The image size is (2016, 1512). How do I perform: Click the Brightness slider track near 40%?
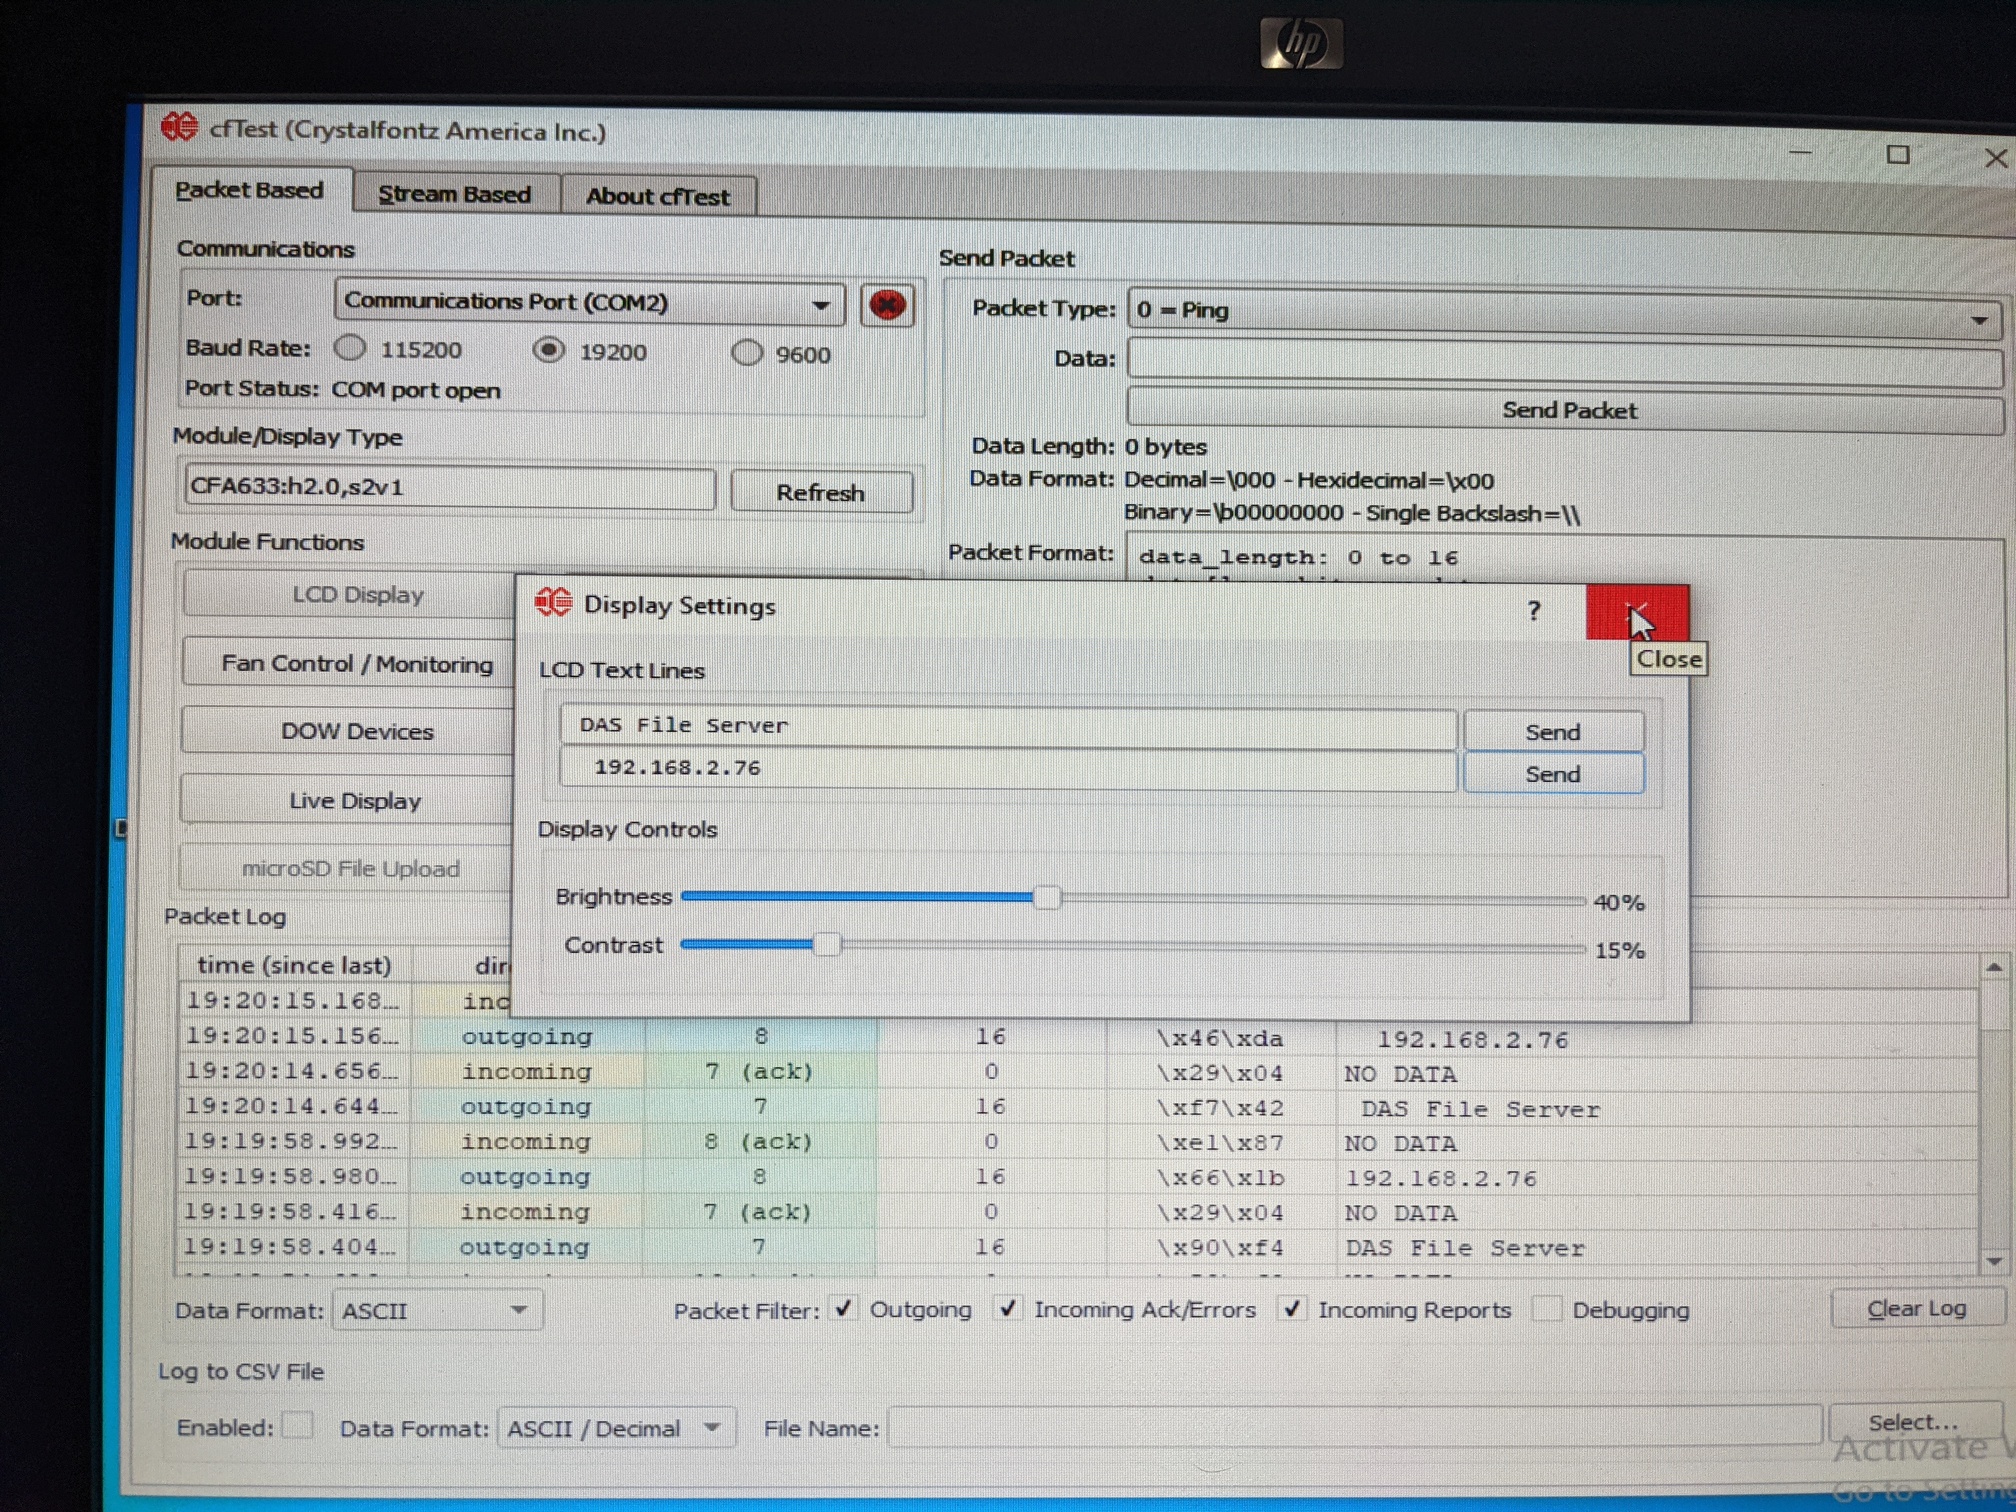pyautogui.click(x=1133, y=898)
